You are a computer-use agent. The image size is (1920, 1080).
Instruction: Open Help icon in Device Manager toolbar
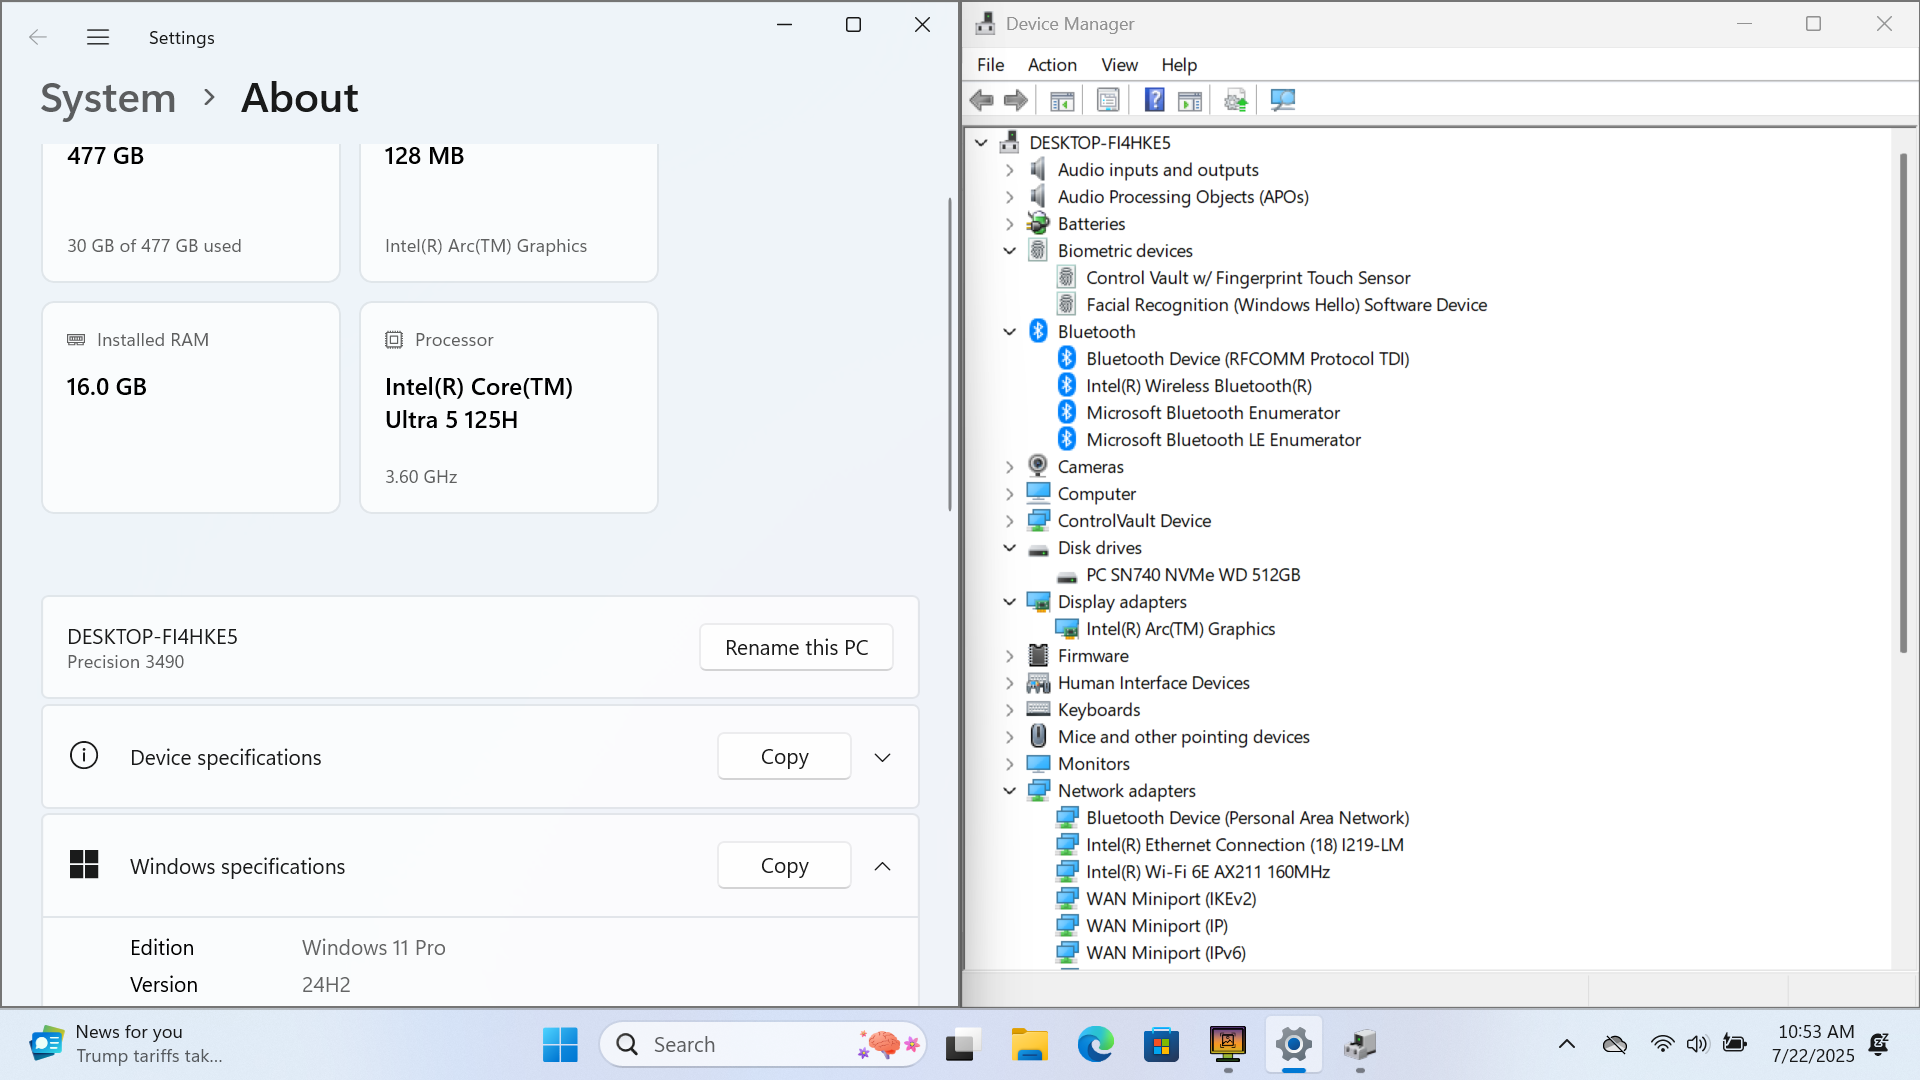pyautogui.click(x=1154, y=100)
